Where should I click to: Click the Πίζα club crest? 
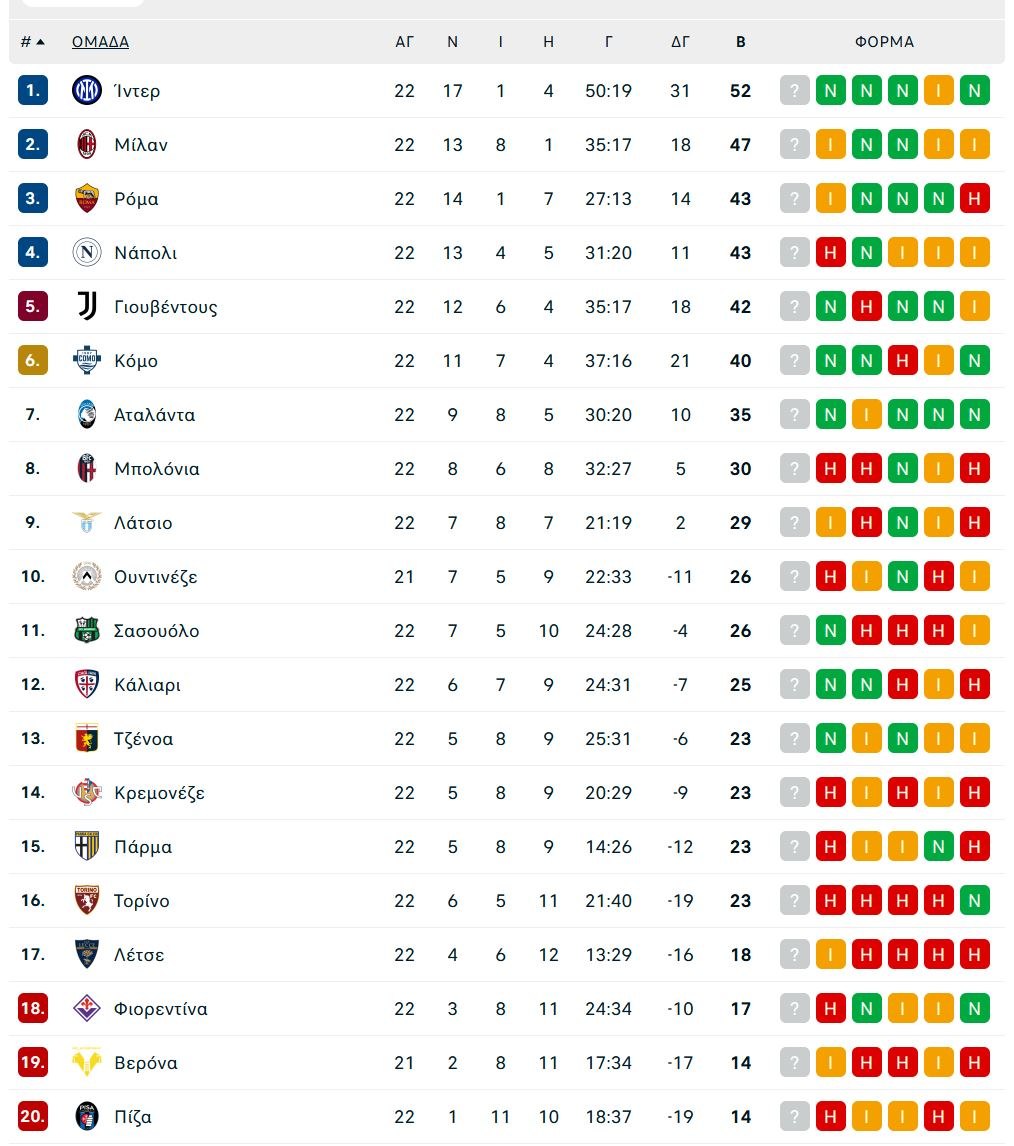pyautogui.click(x=88, y=1116)
